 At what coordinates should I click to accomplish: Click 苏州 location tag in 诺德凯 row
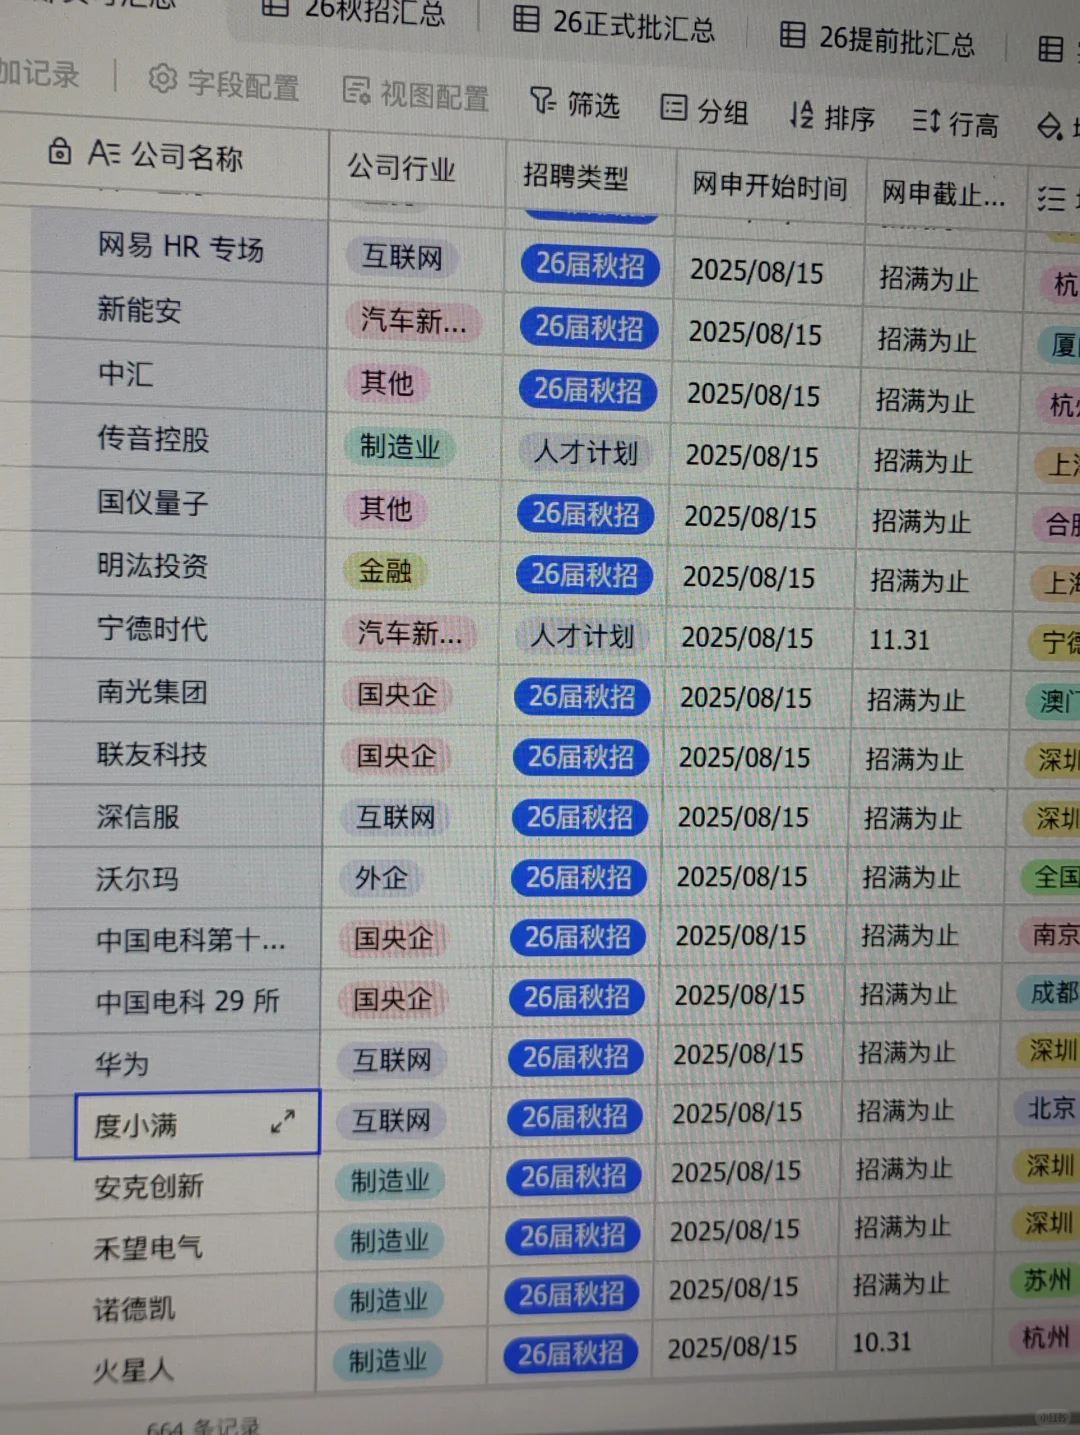(x=1046, y=1280)
